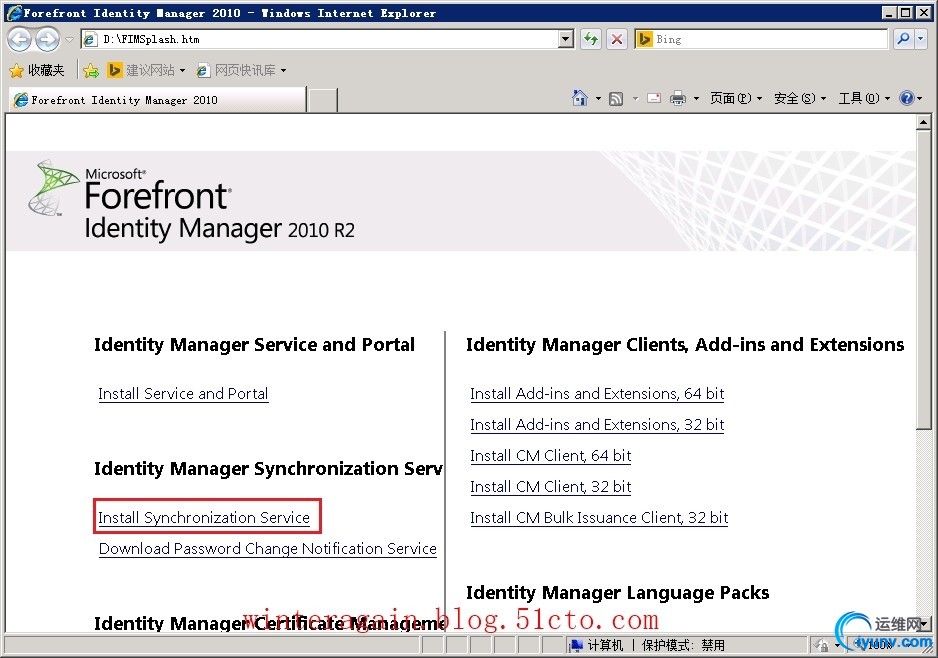The height and width of the screenshot is (658, 938).
Task: Click the search magnifier icon
Action: coord(903,39)
